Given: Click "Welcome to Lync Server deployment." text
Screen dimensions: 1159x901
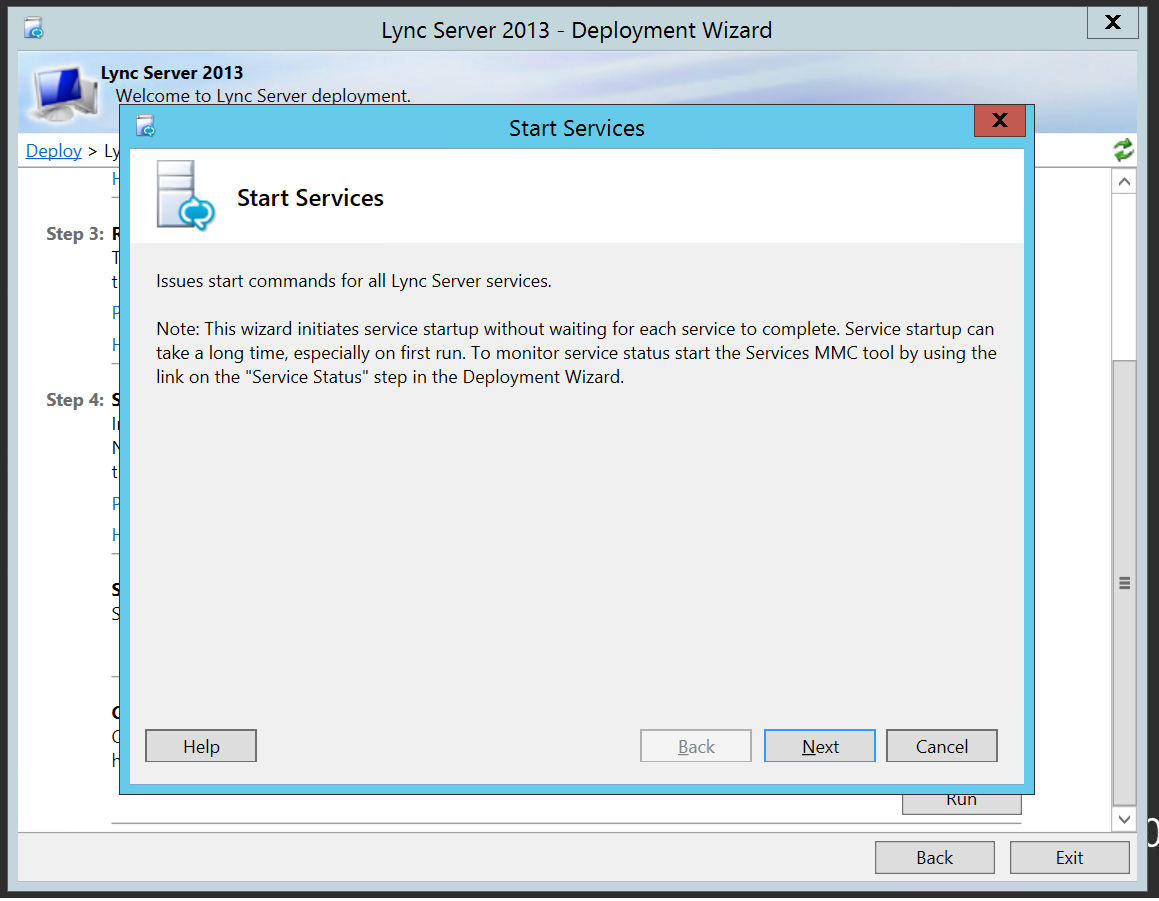Looking at the screenshot, I should tap(263, 96).
